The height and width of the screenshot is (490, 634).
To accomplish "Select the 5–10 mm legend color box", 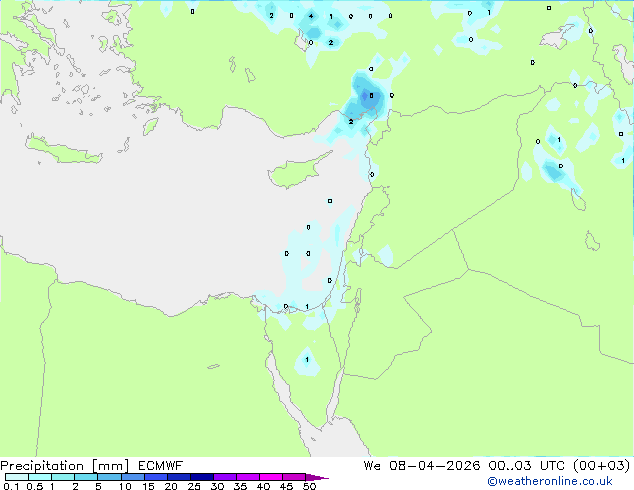I will pyautogui.click(x=109, y=477).
